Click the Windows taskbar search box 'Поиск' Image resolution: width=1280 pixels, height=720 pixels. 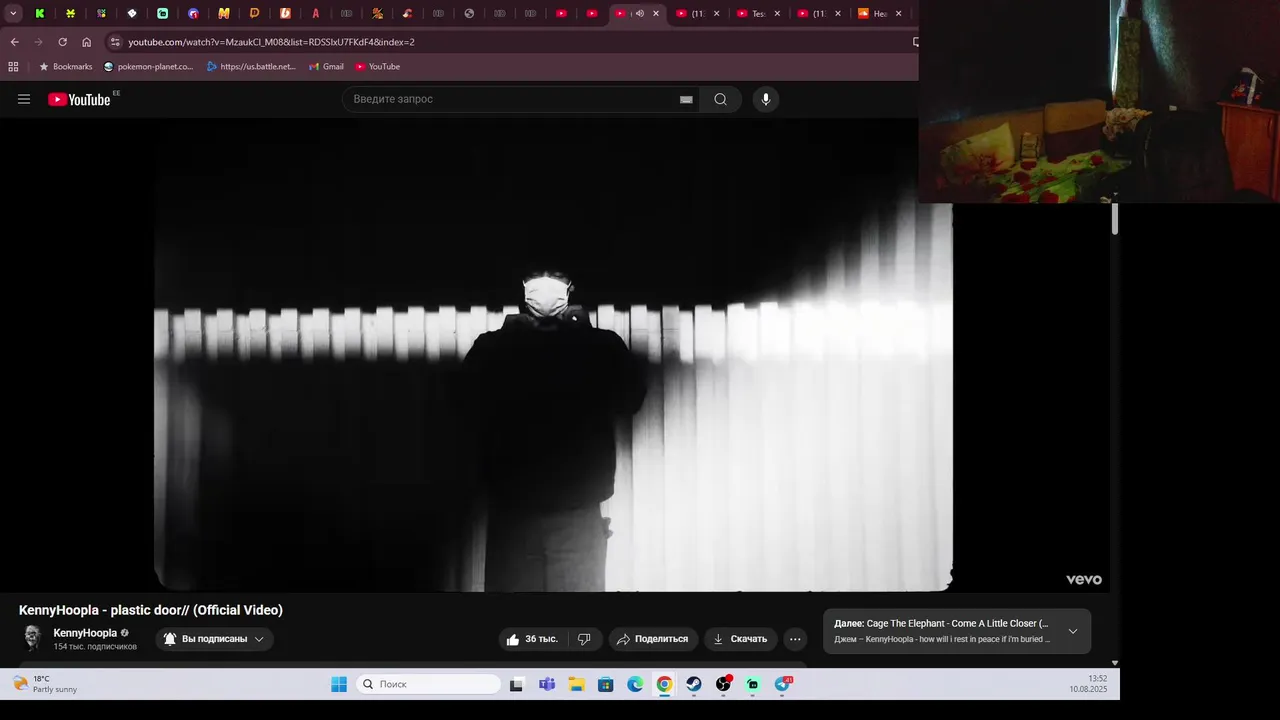click(x=428, y=684)
